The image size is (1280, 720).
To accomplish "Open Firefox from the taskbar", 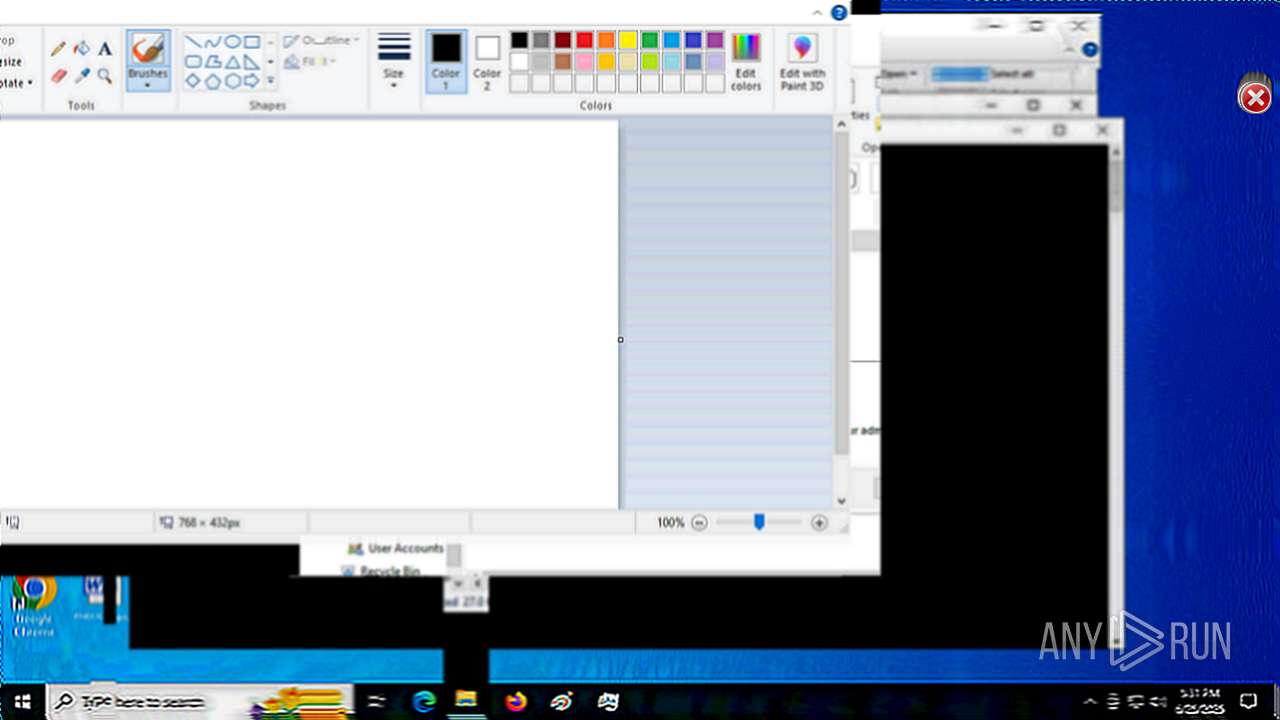I will [x=515, y=702].
